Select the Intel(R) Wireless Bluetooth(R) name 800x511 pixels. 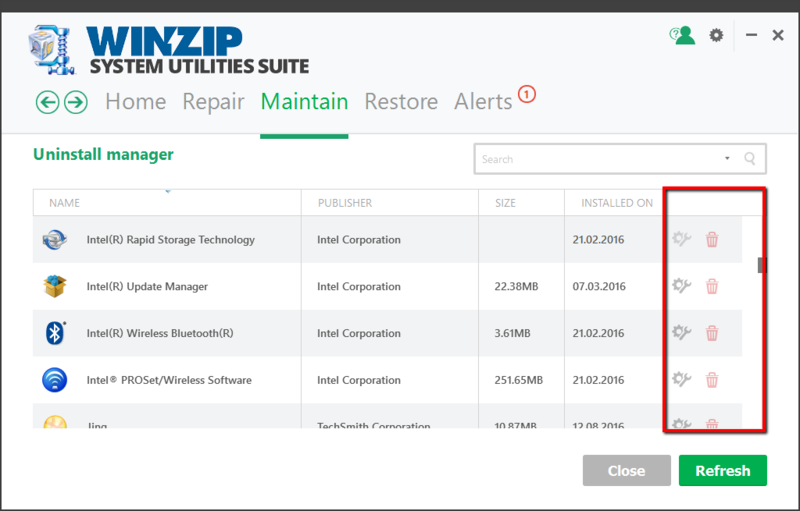(160, 334)
